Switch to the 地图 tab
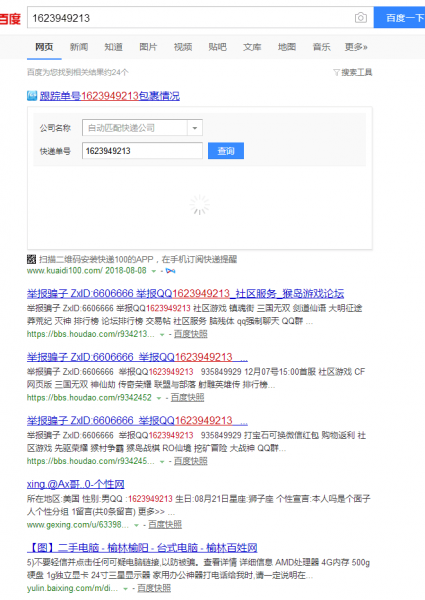The image size is (425, 600). pos(287,47)
